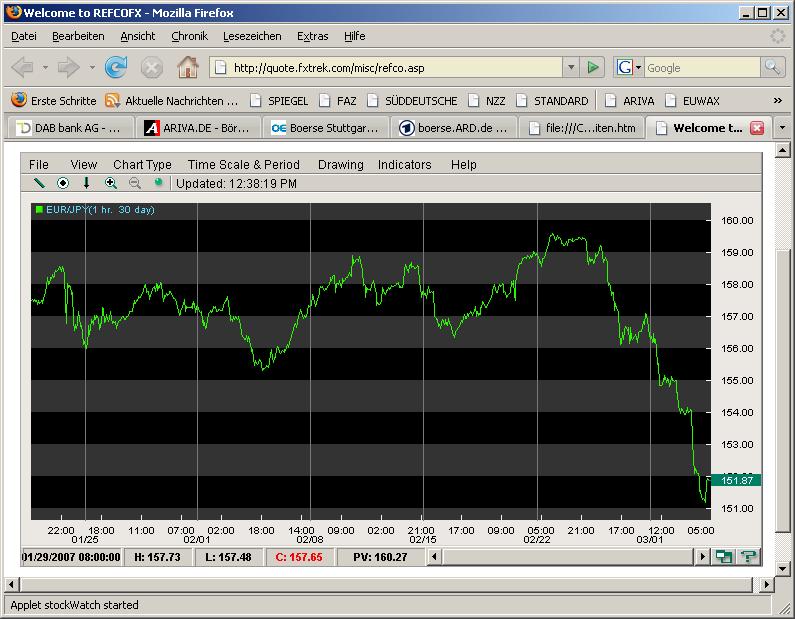The height and width of the screenshot is (619, 795).
Task: Reload the page in Firefox
Action: coord(117,68)
